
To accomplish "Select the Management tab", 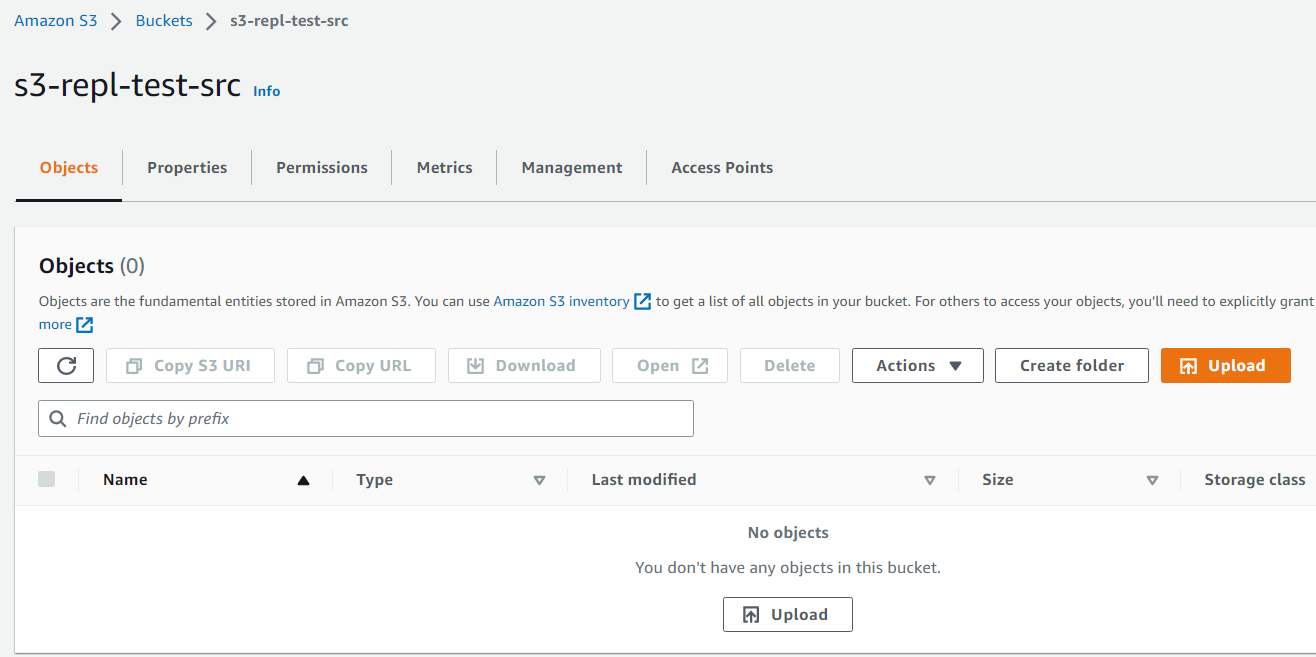I will pos(572,168).
